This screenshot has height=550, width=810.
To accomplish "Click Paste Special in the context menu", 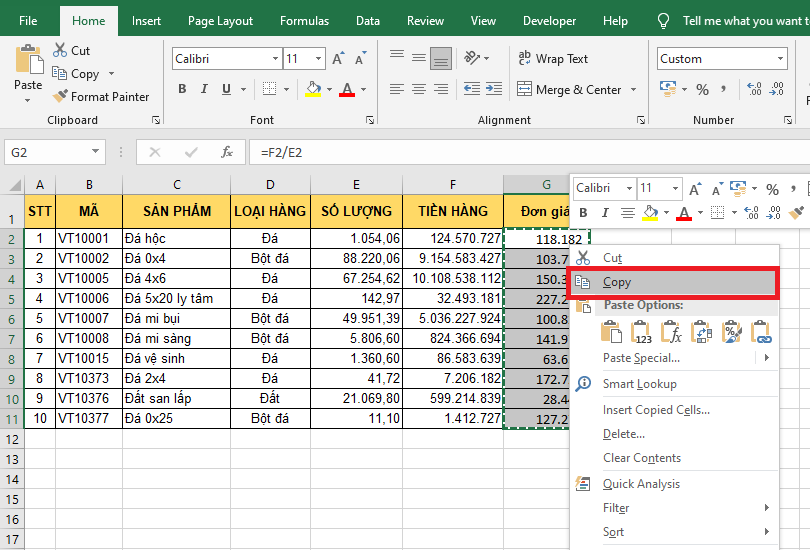I will click(x=641, y=358).
